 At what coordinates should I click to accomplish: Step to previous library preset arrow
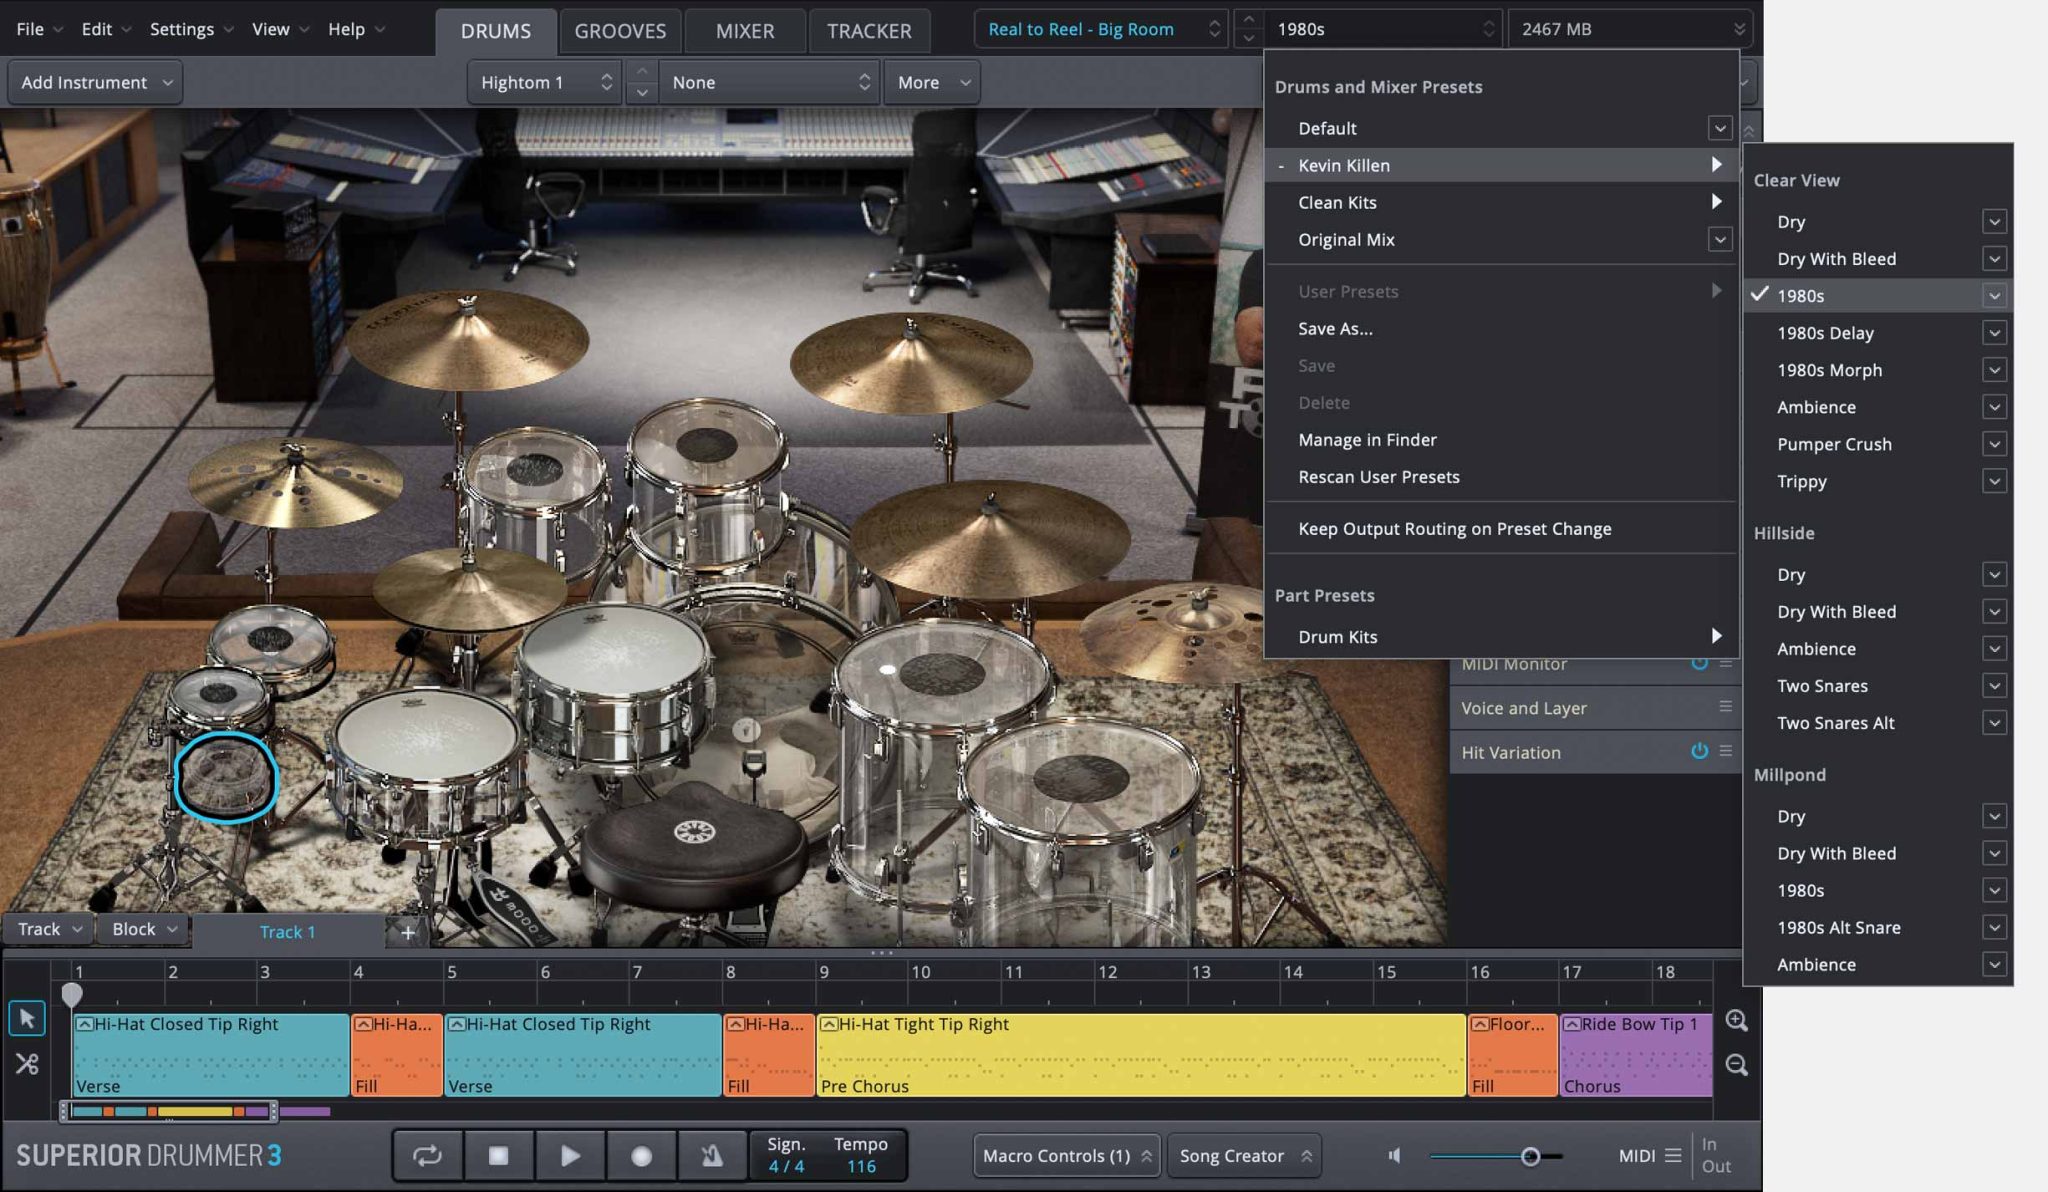tap(1248, 19)
